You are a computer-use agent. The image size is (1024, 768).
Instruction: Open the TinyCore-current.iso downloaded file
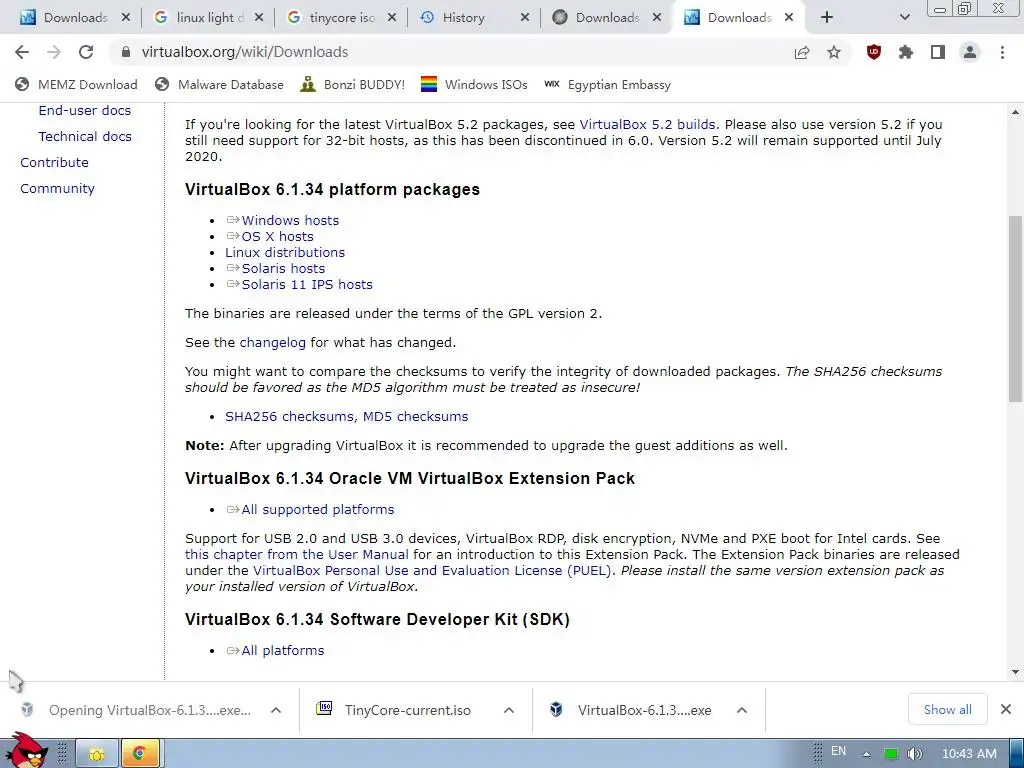click(408, 710)
